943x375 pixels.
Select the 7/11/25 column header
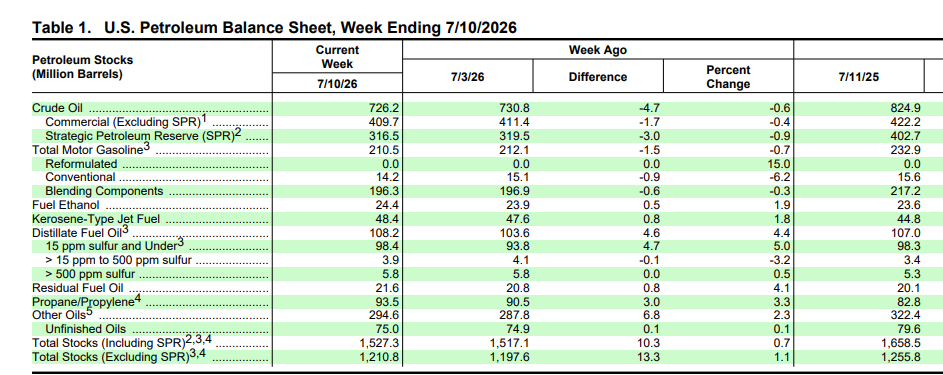point(858,77)
